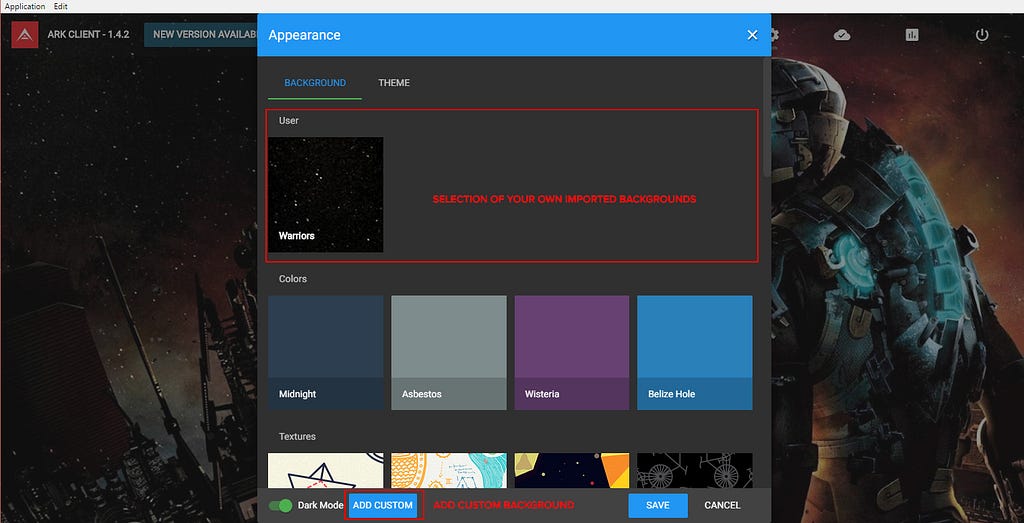The image size is (1024, 523).
Task: Switch to the THEME tab
Action: pos(394,83)
